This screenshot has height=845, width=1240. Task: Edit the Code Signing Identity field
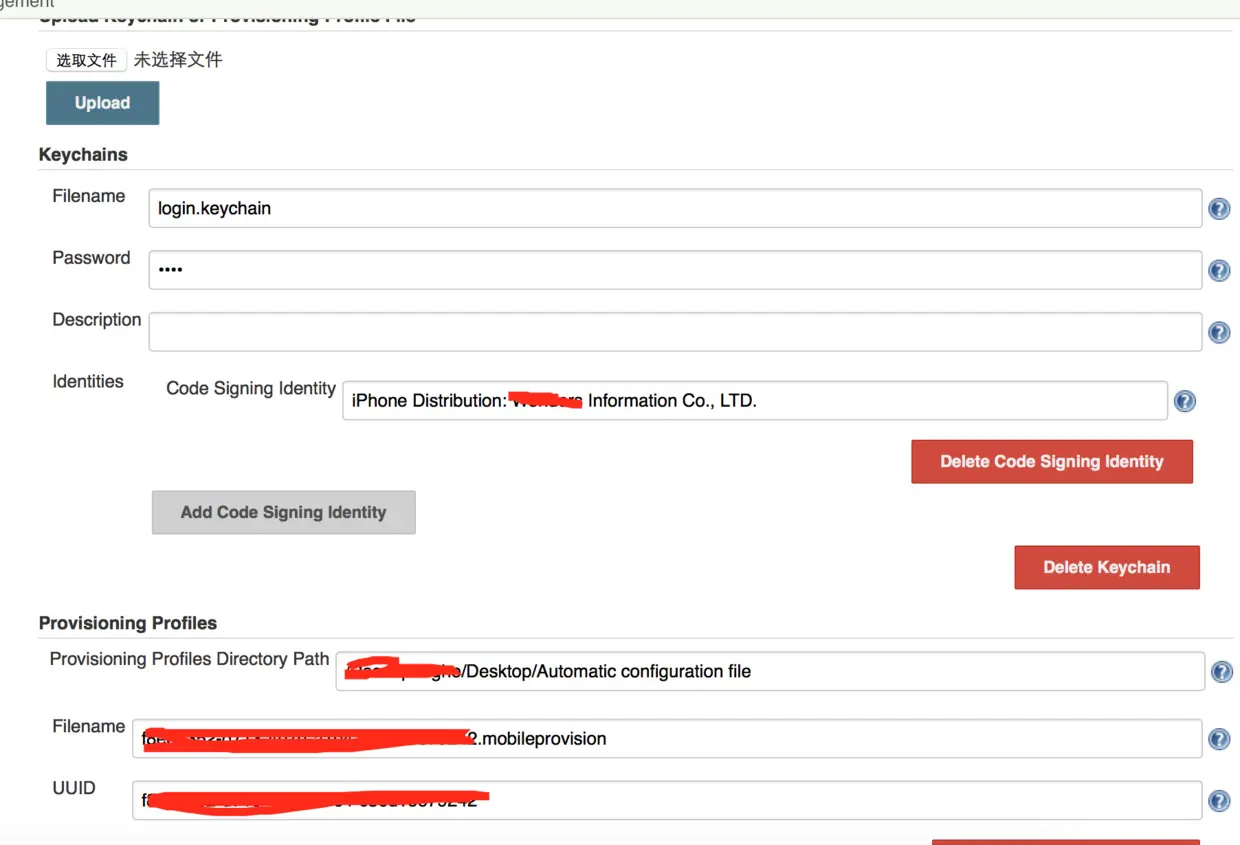pos(755,400)
